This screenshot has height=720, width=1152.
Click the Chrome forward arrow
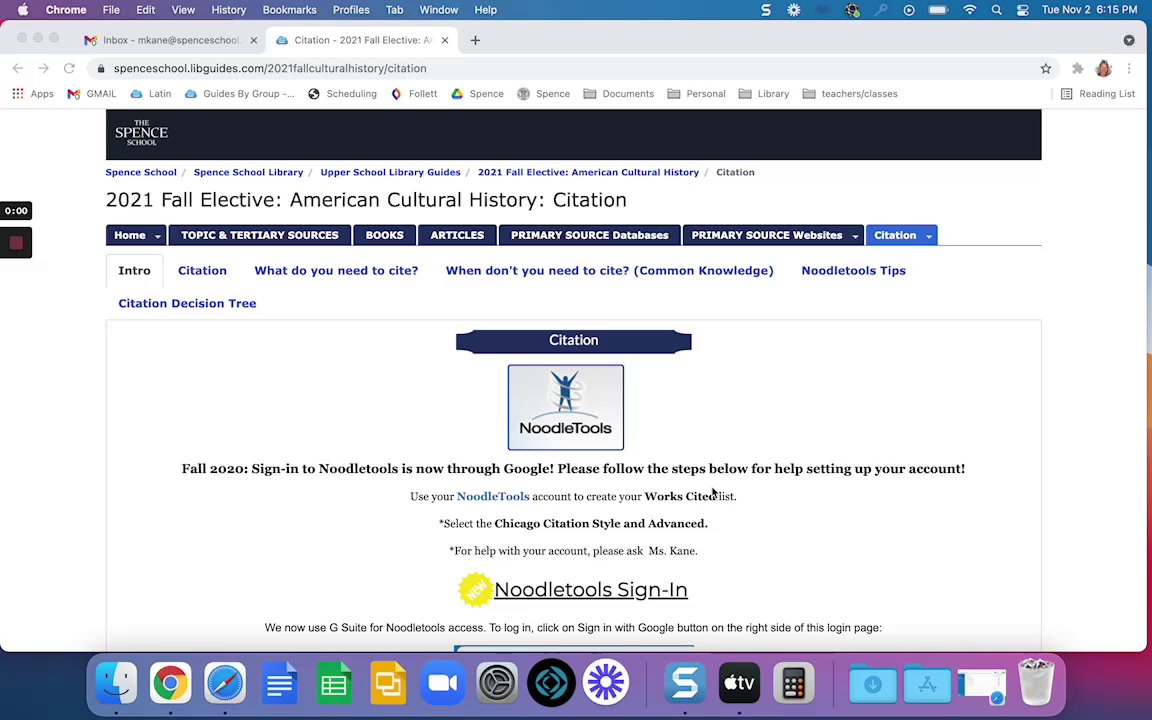pos(43,68)
